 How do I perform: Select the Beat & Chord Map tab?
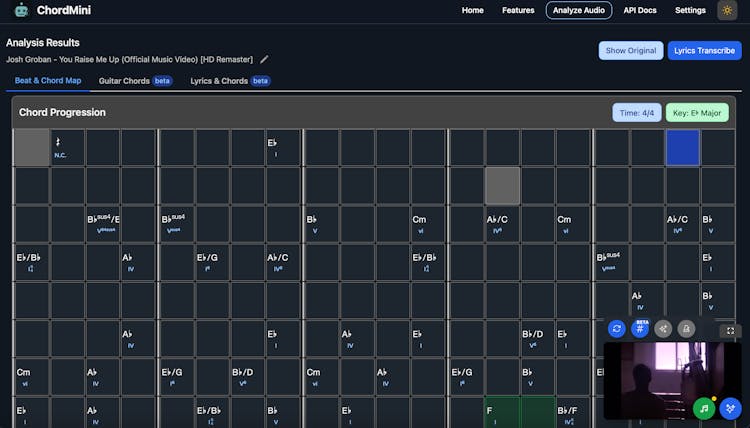coord(48,80)
